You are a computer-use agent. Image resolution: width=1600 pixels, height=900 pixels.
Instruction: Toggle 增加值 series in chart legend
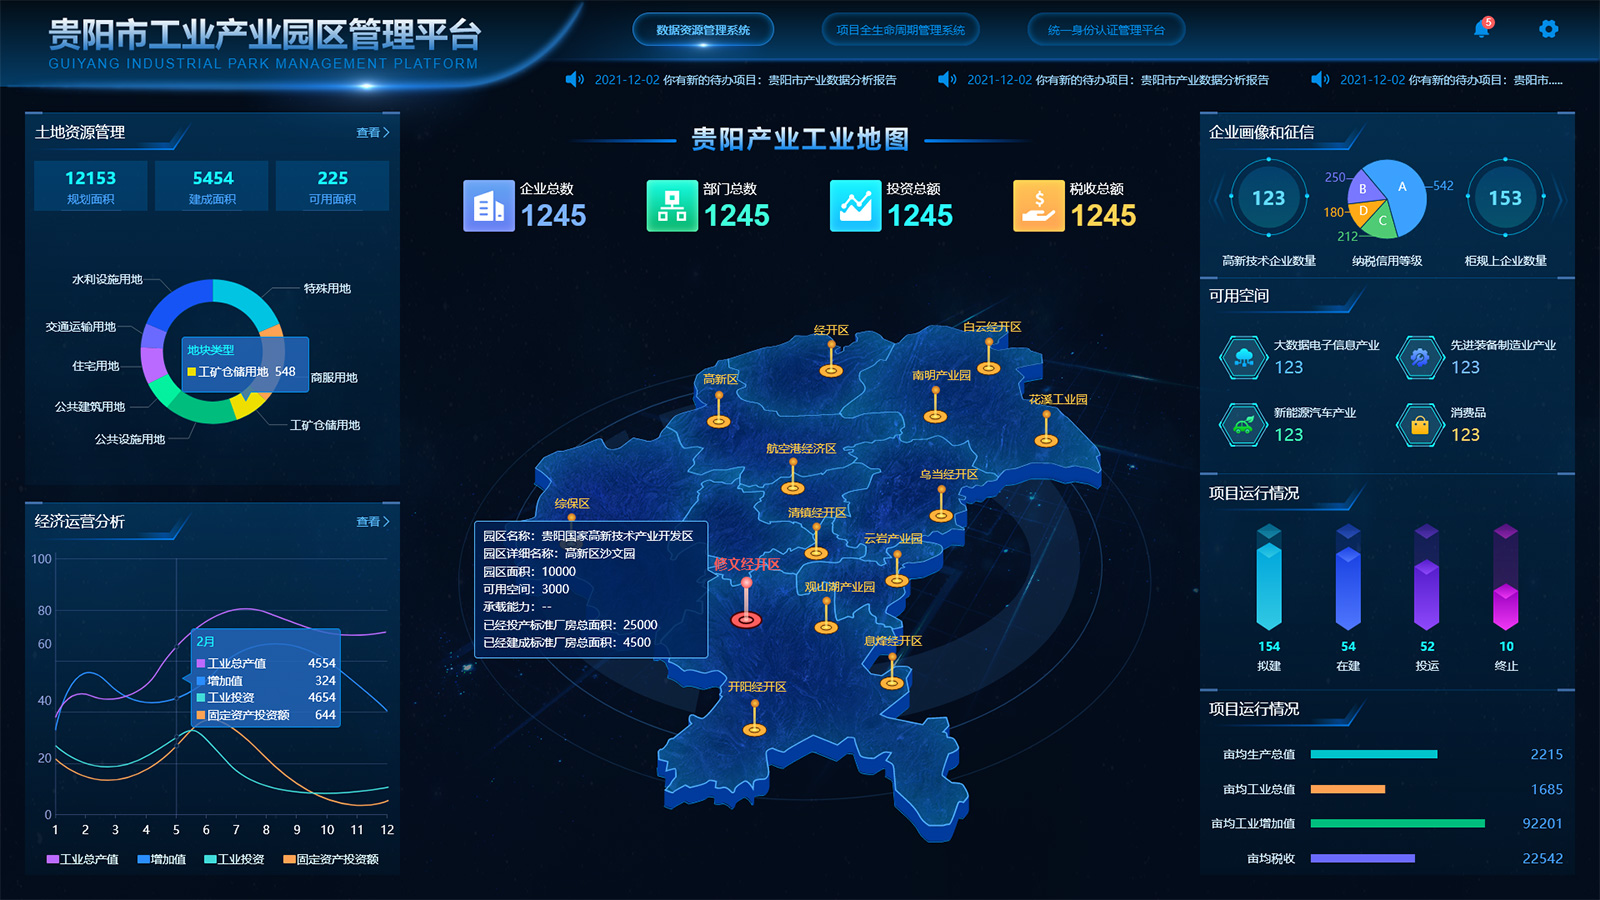161,859
